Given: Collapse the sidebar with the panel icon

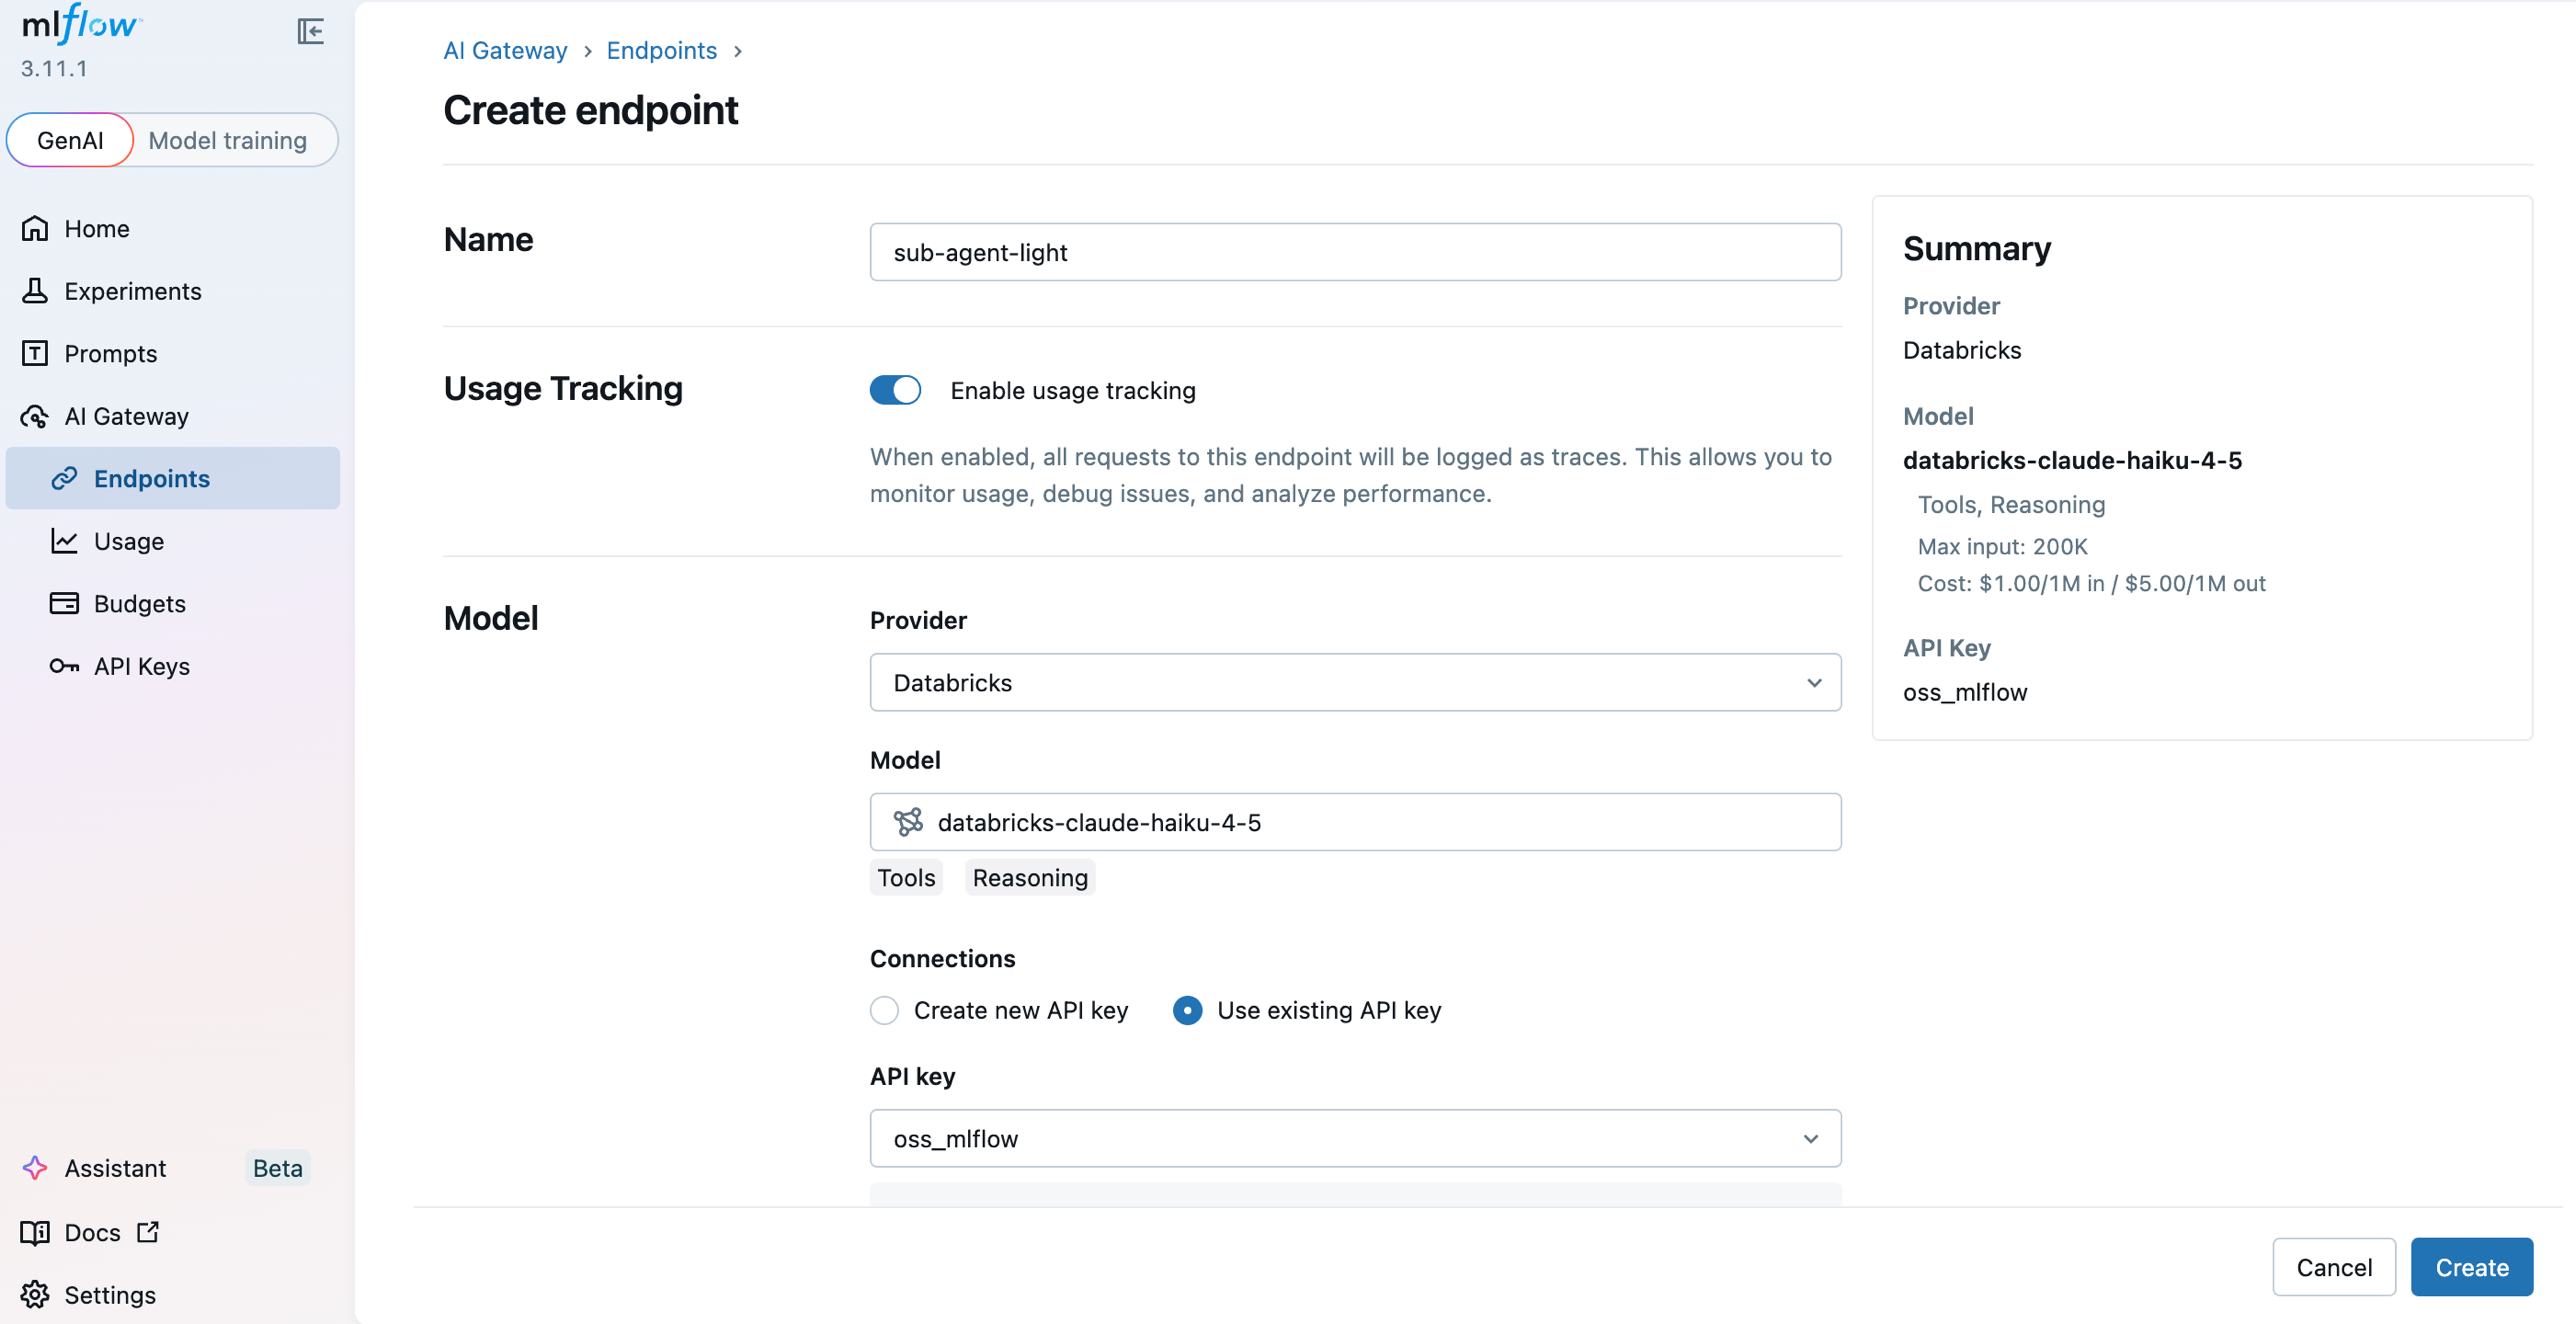Looking at the screenshot, I should (311, 31).
